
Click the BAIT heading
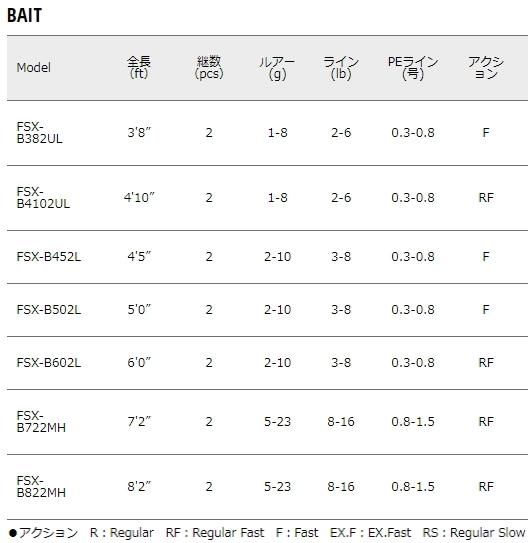pyautogui.click(x=24, y=16)
